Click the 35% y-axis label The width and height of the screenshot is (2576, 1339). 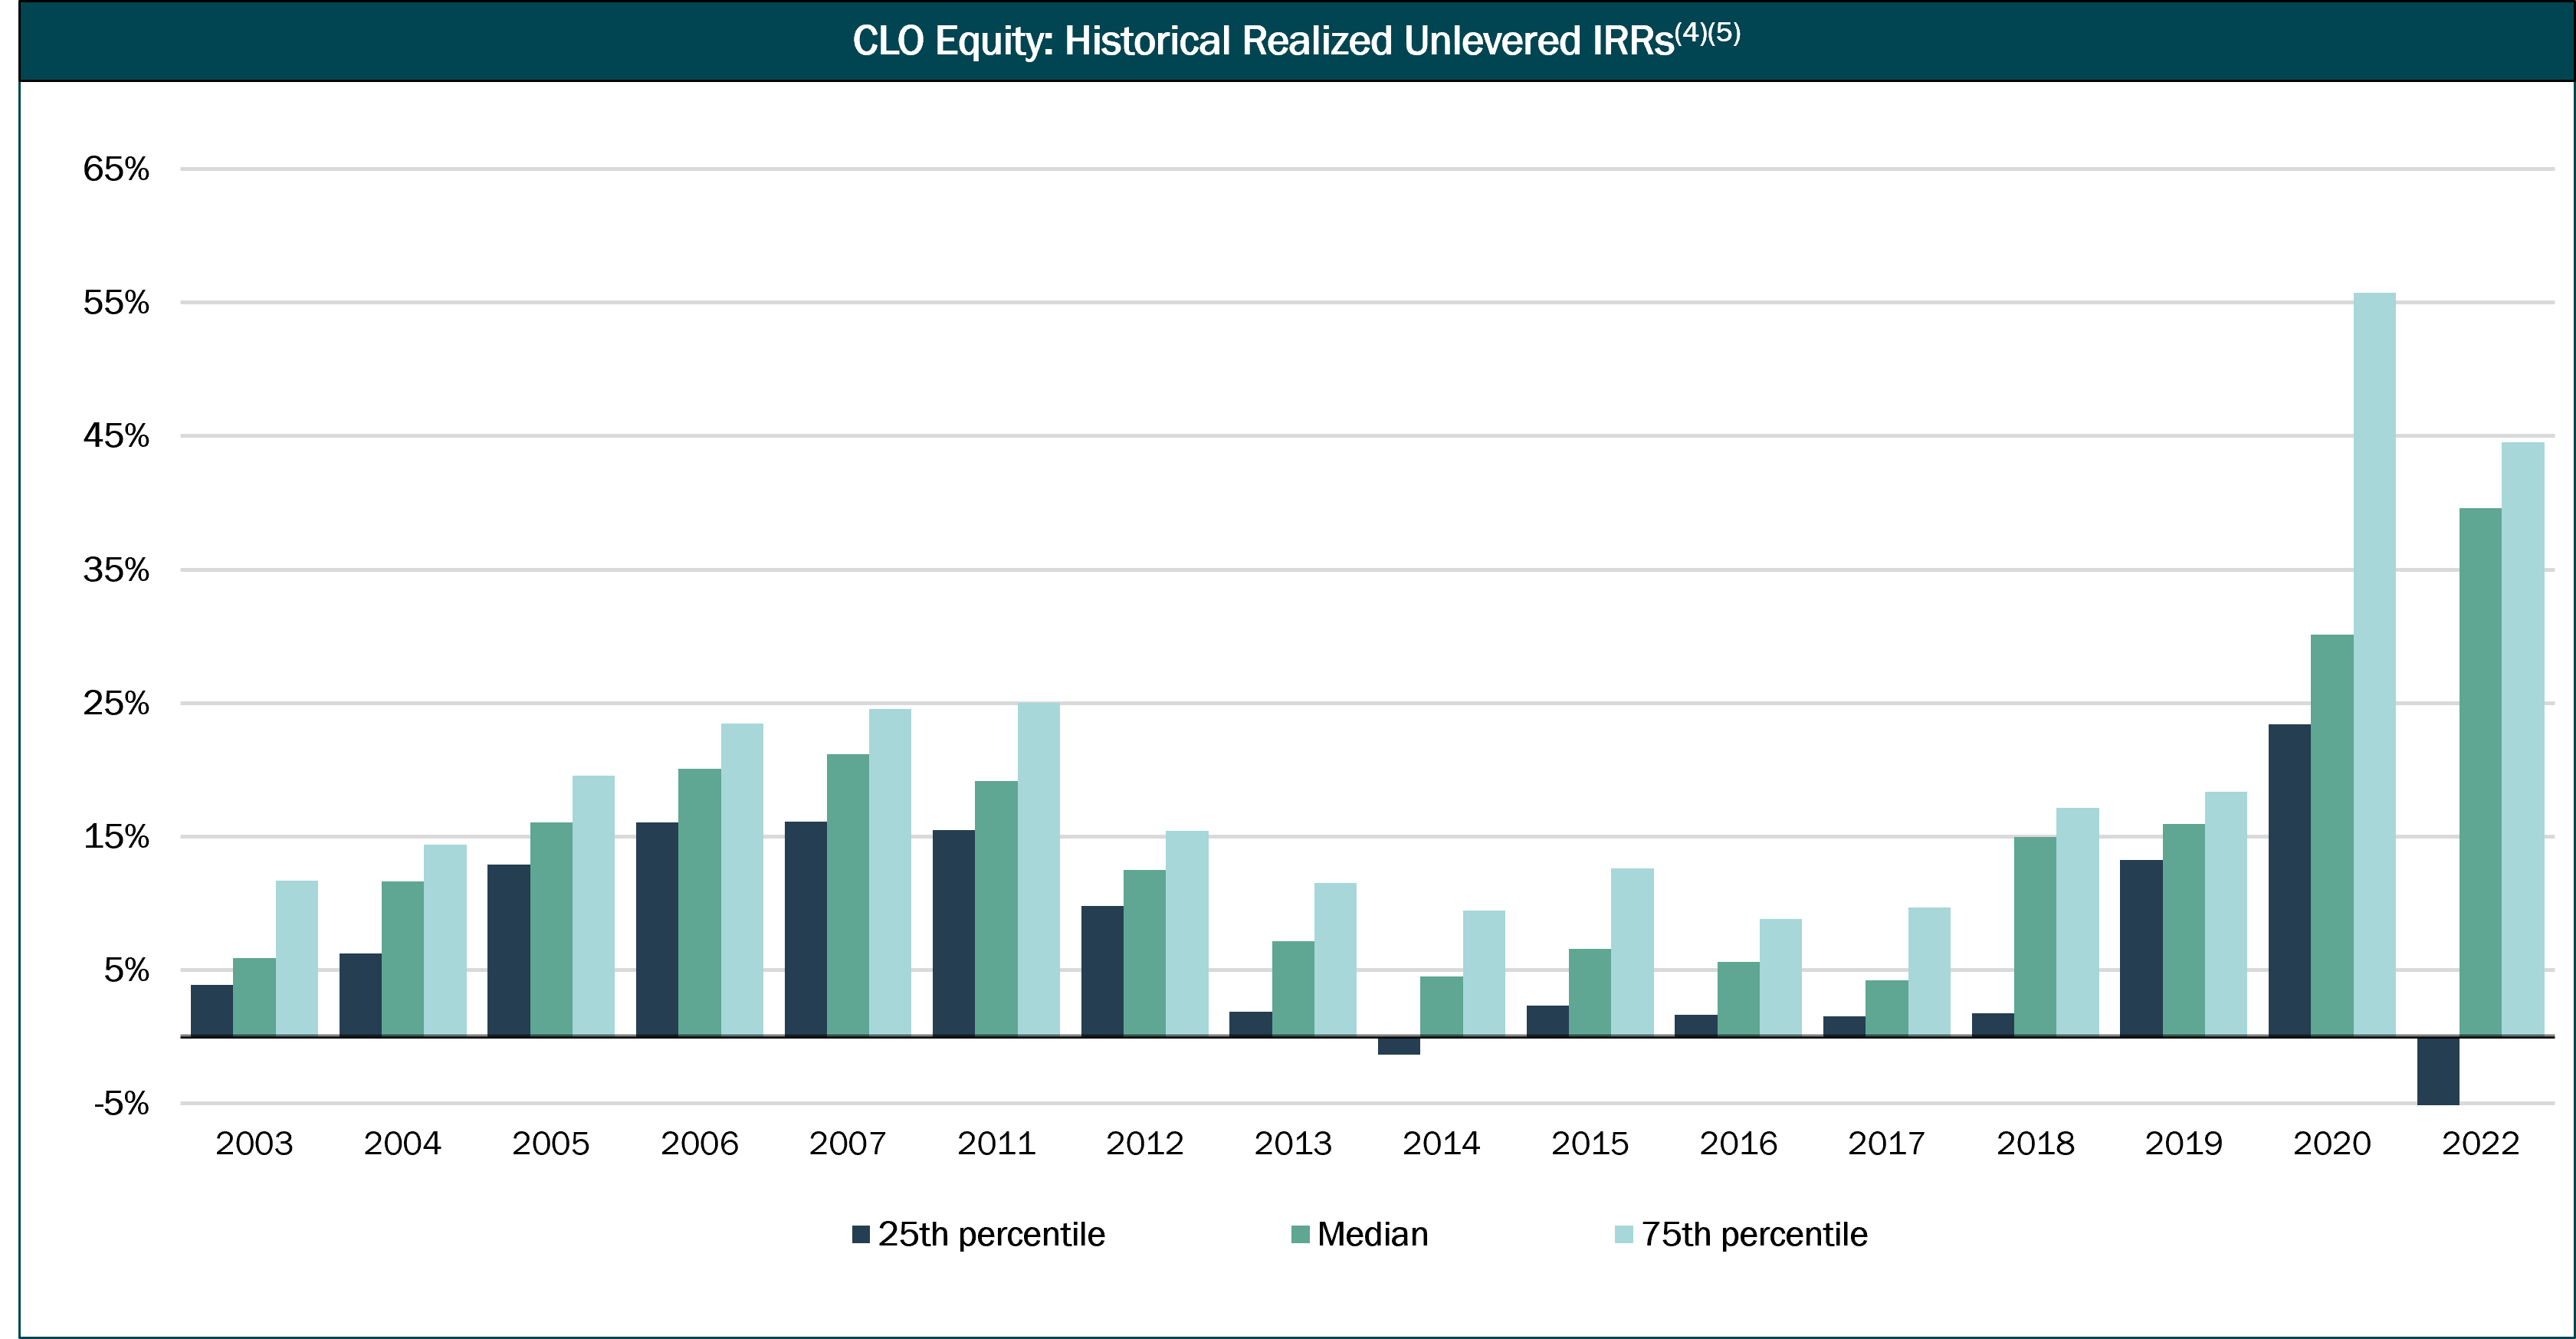tap(116, 570)
